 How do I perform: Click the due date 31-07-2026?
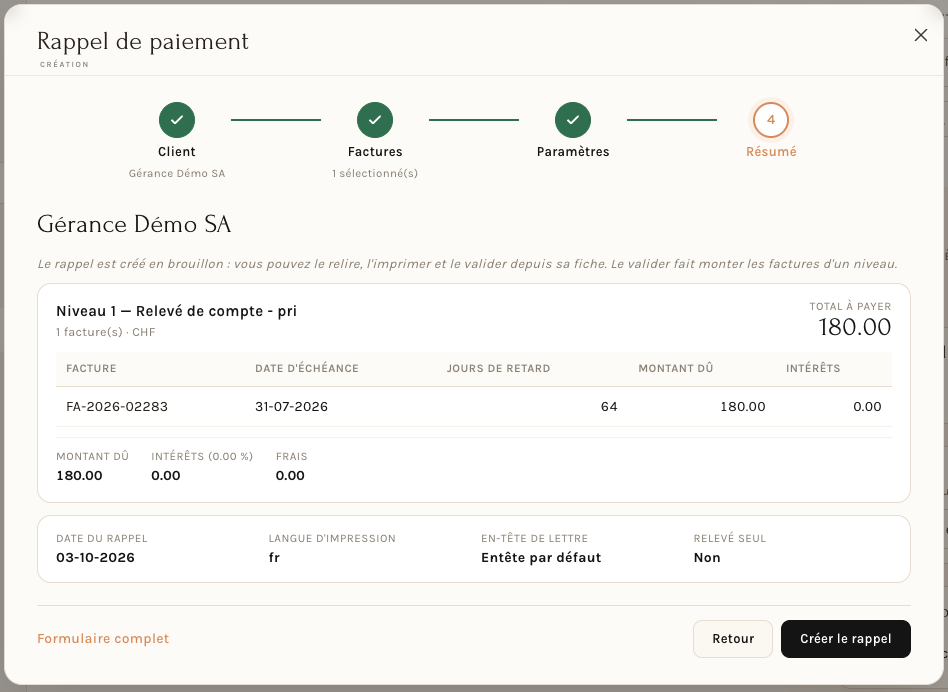point(291,407)
